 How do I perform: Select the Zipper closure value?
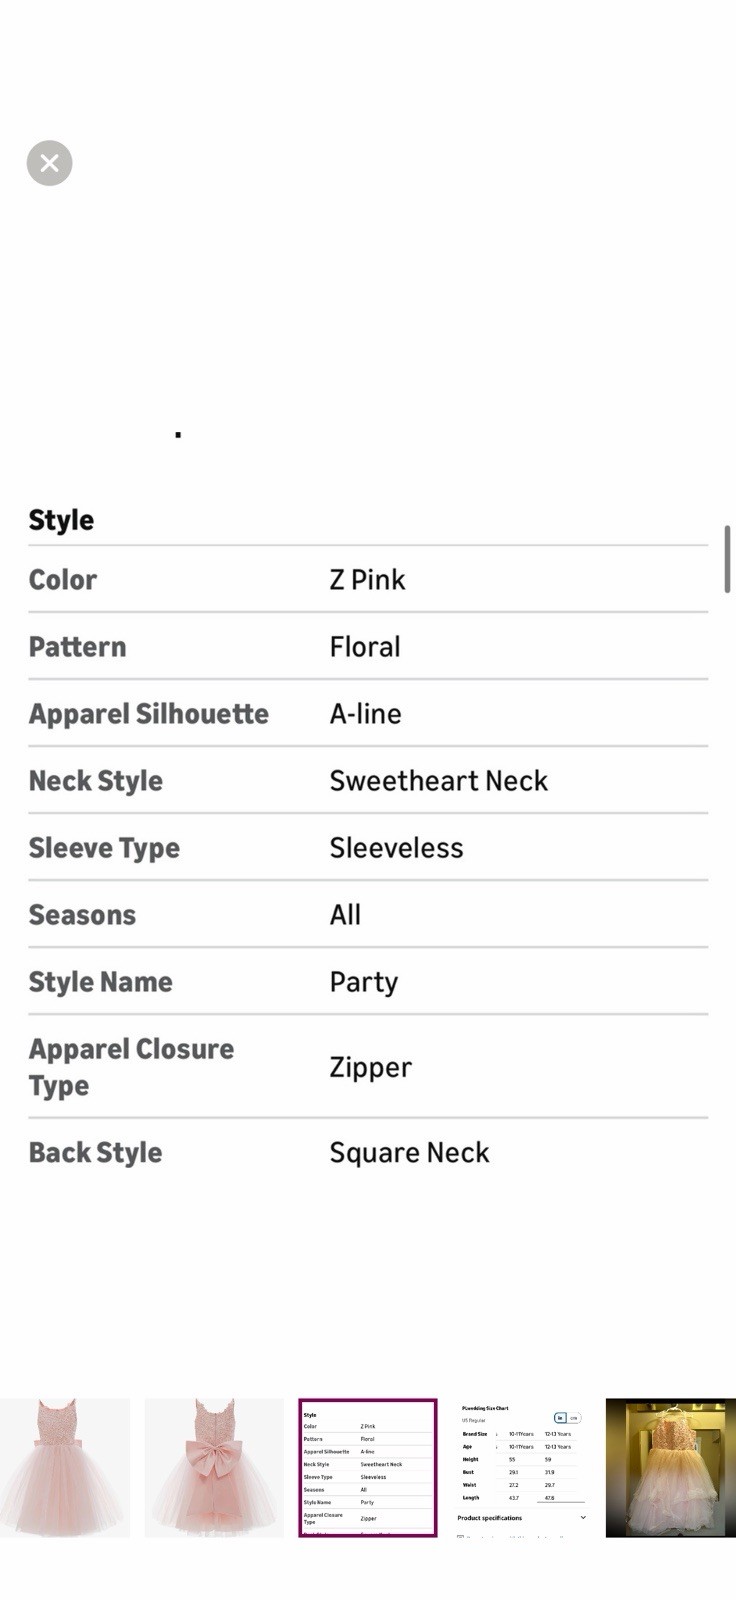click(x=371, y=1068)
